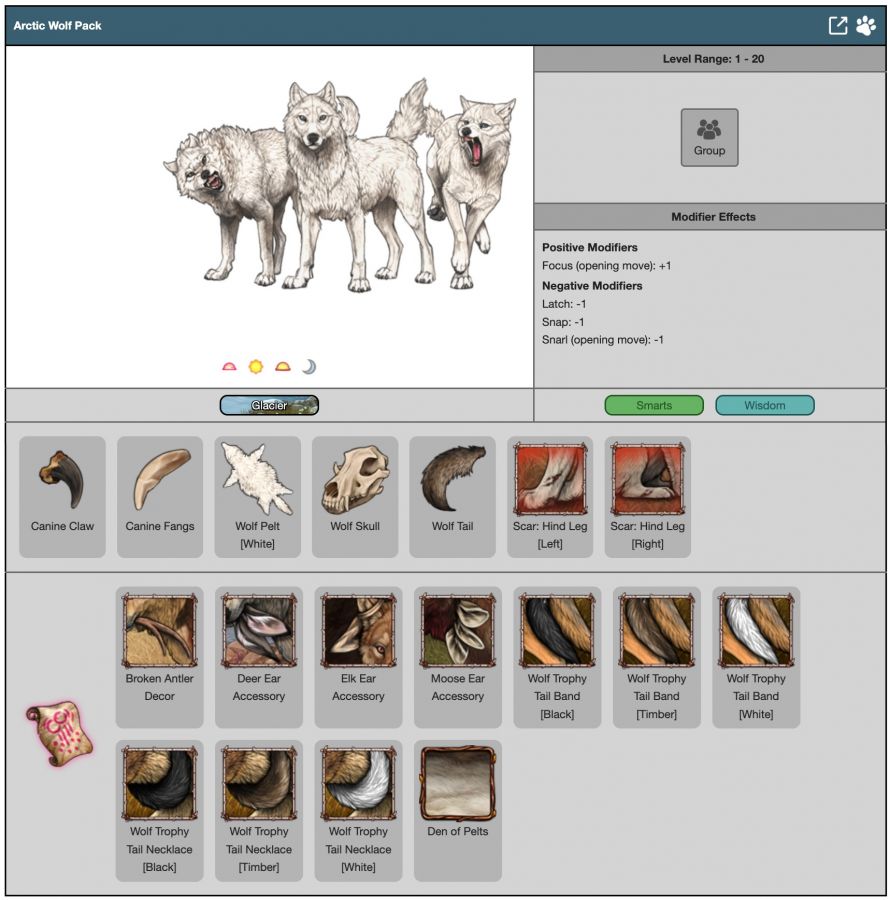
Task: Click the Wolf Skull item
Action: (355, 479)
